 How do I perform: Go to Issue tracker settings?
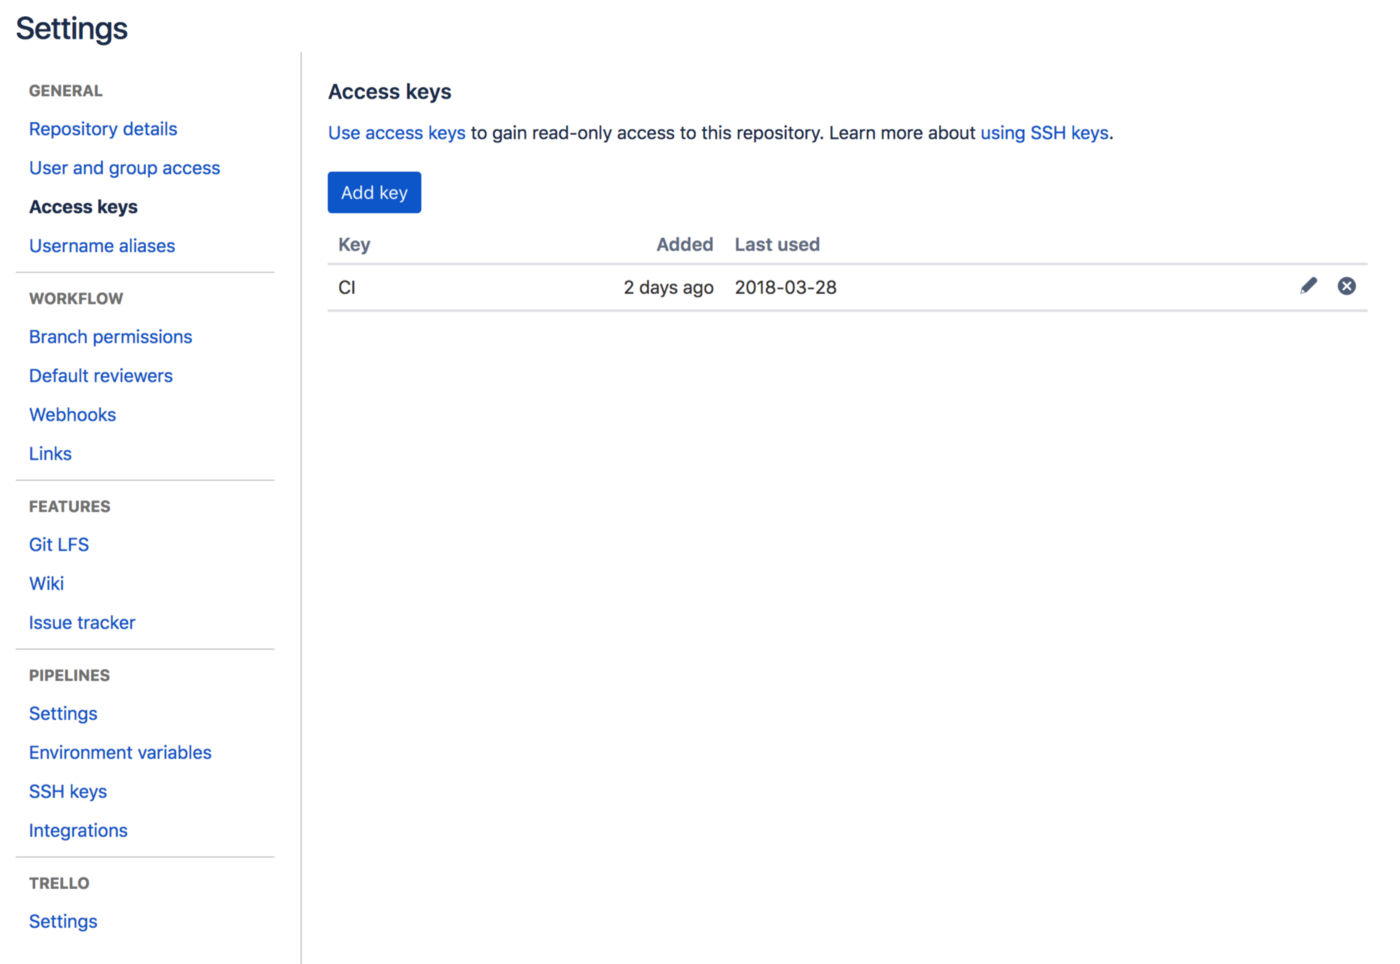coord(82,623)
